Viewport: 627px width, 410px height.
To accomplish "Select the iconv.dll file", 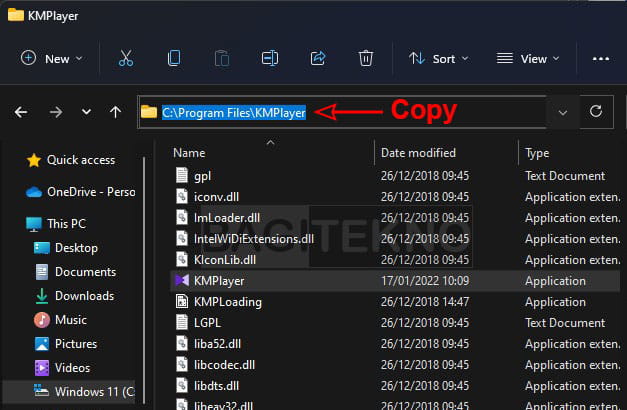I will pyautogui.click(x=395, y=197).
